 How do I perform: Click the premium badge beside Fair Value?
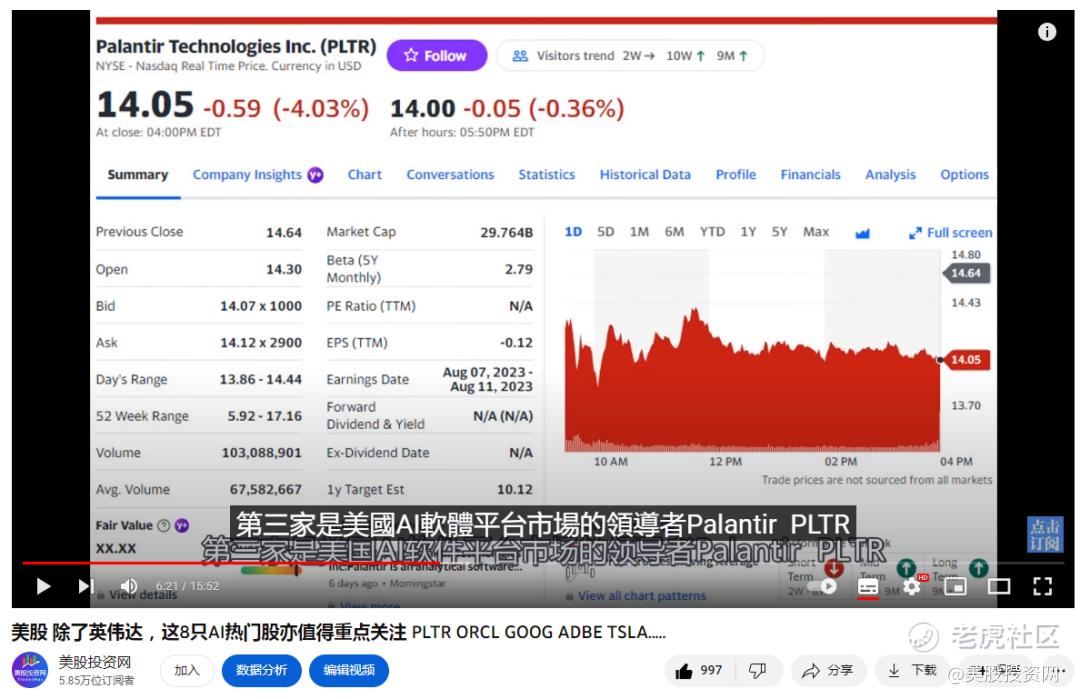182,525
